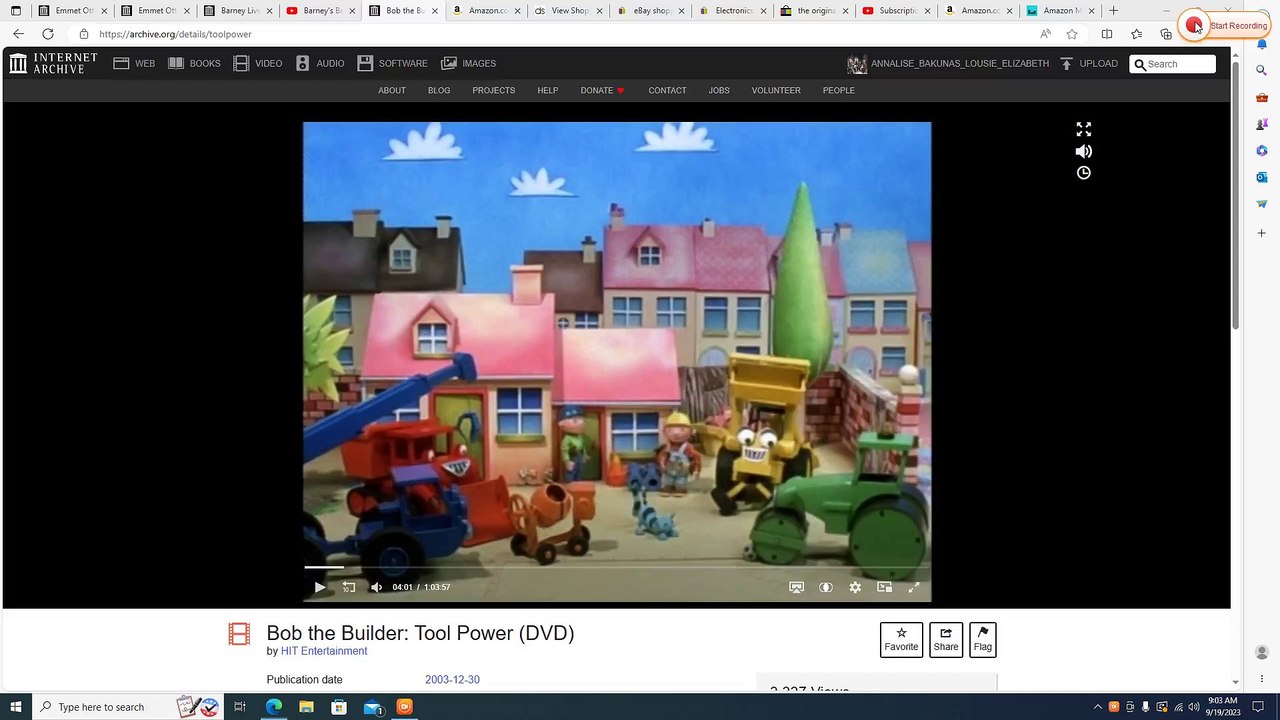The image size is (1280, 720).
Task: Click the taskbar search box
Action: tap(127, 707)
